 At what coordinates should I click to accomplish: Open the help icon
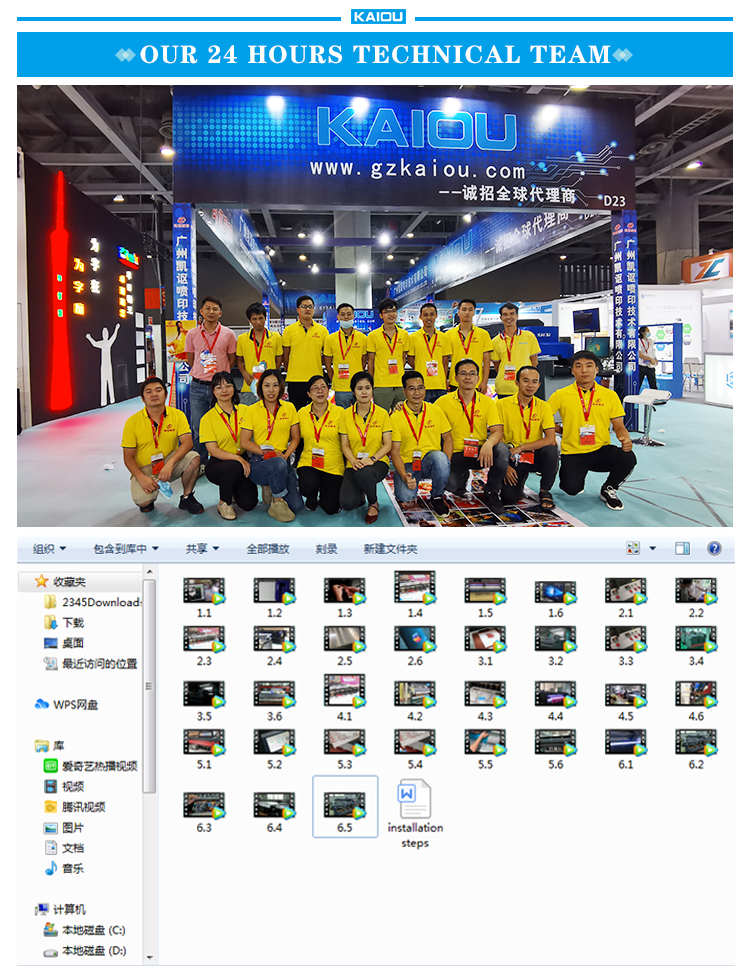coord(714,548)
